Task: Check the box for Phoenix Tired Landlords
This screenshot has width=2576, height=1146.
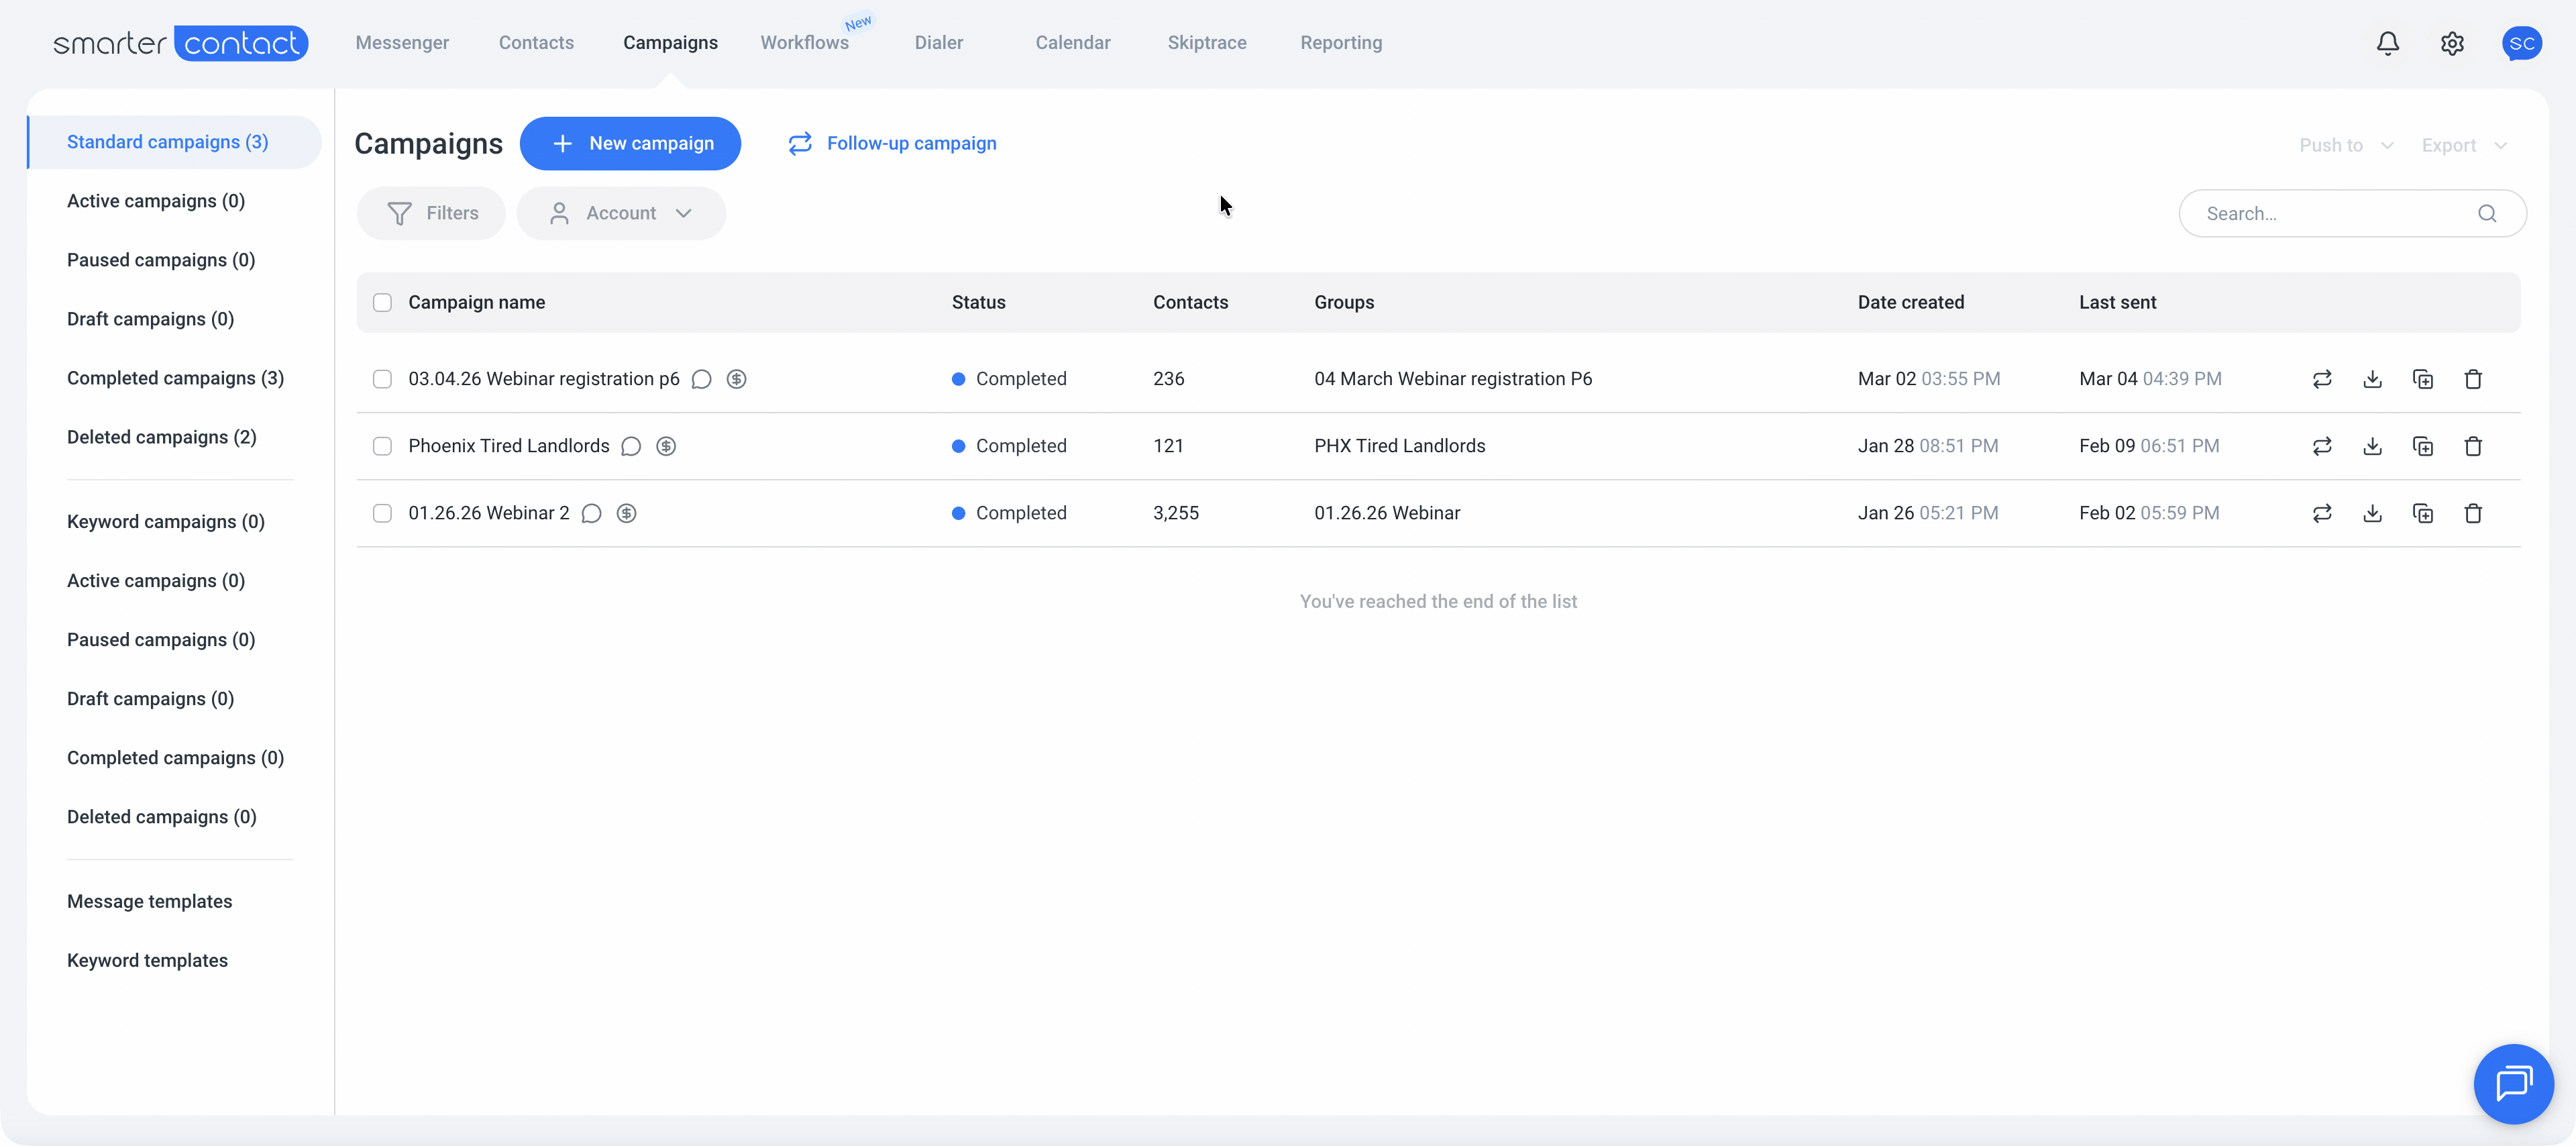Action: tap(382, 446)
